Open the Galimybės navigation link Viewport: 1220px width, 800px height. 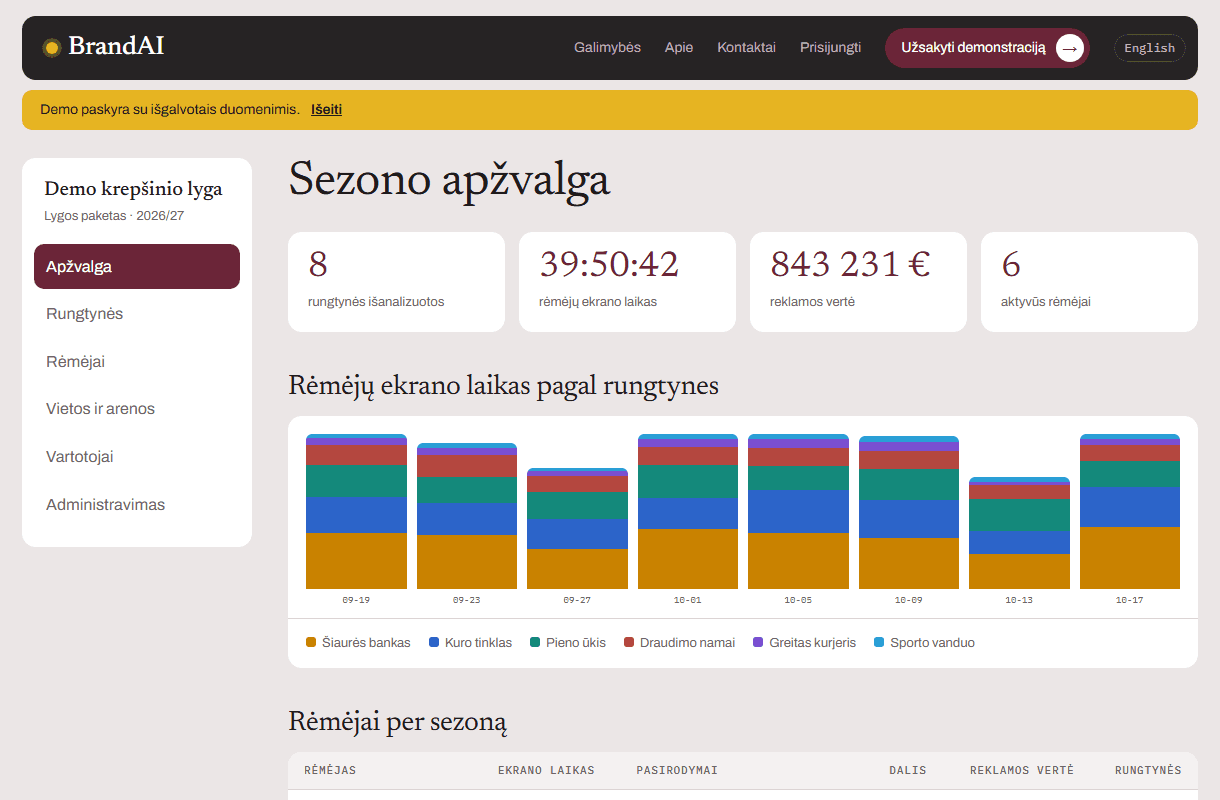[607, 47]
